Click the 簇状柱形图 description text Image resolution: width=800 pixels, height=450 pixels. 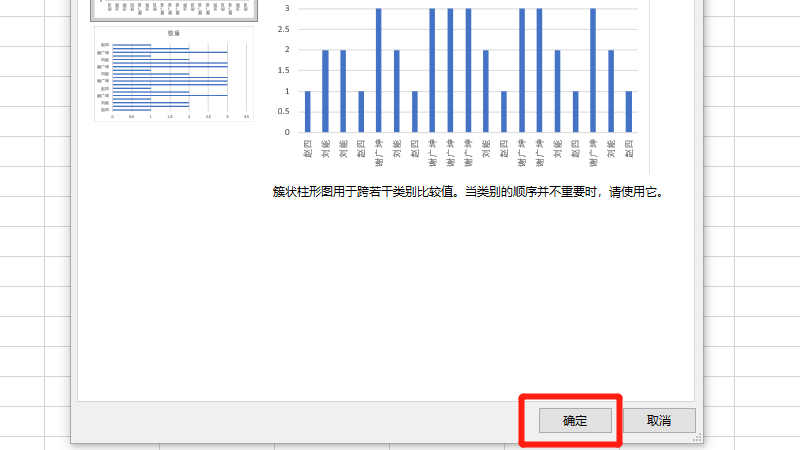pos(468,192)
